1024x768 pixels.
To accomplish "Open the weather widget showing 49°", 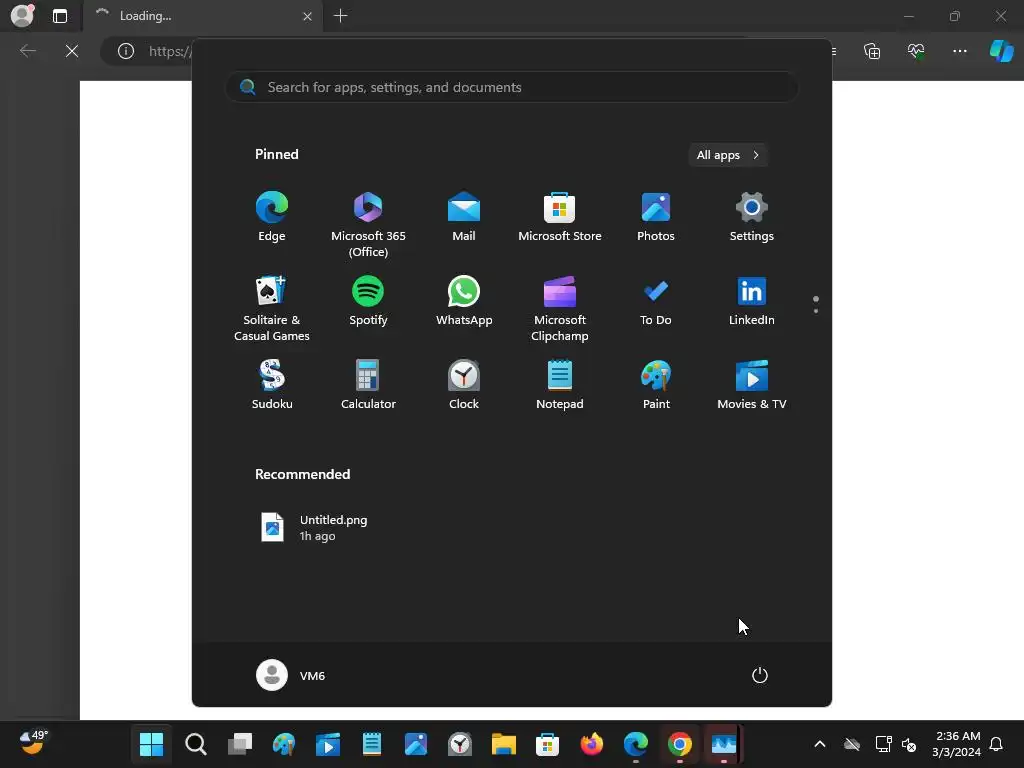I will tap(33, 743).
